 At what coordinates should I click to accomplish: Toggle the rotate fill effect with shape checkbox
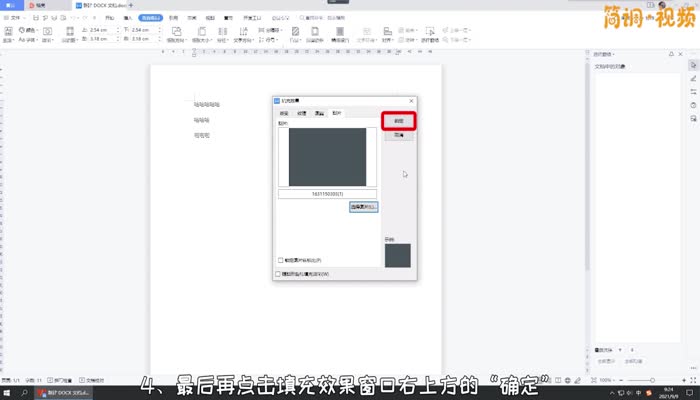(279, 273)
